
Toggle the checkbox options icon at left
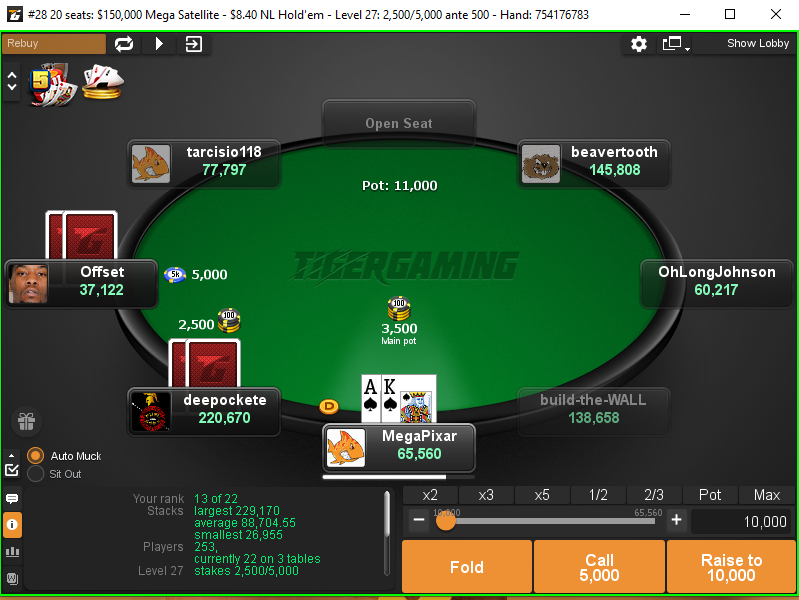(x=12, y=469)
